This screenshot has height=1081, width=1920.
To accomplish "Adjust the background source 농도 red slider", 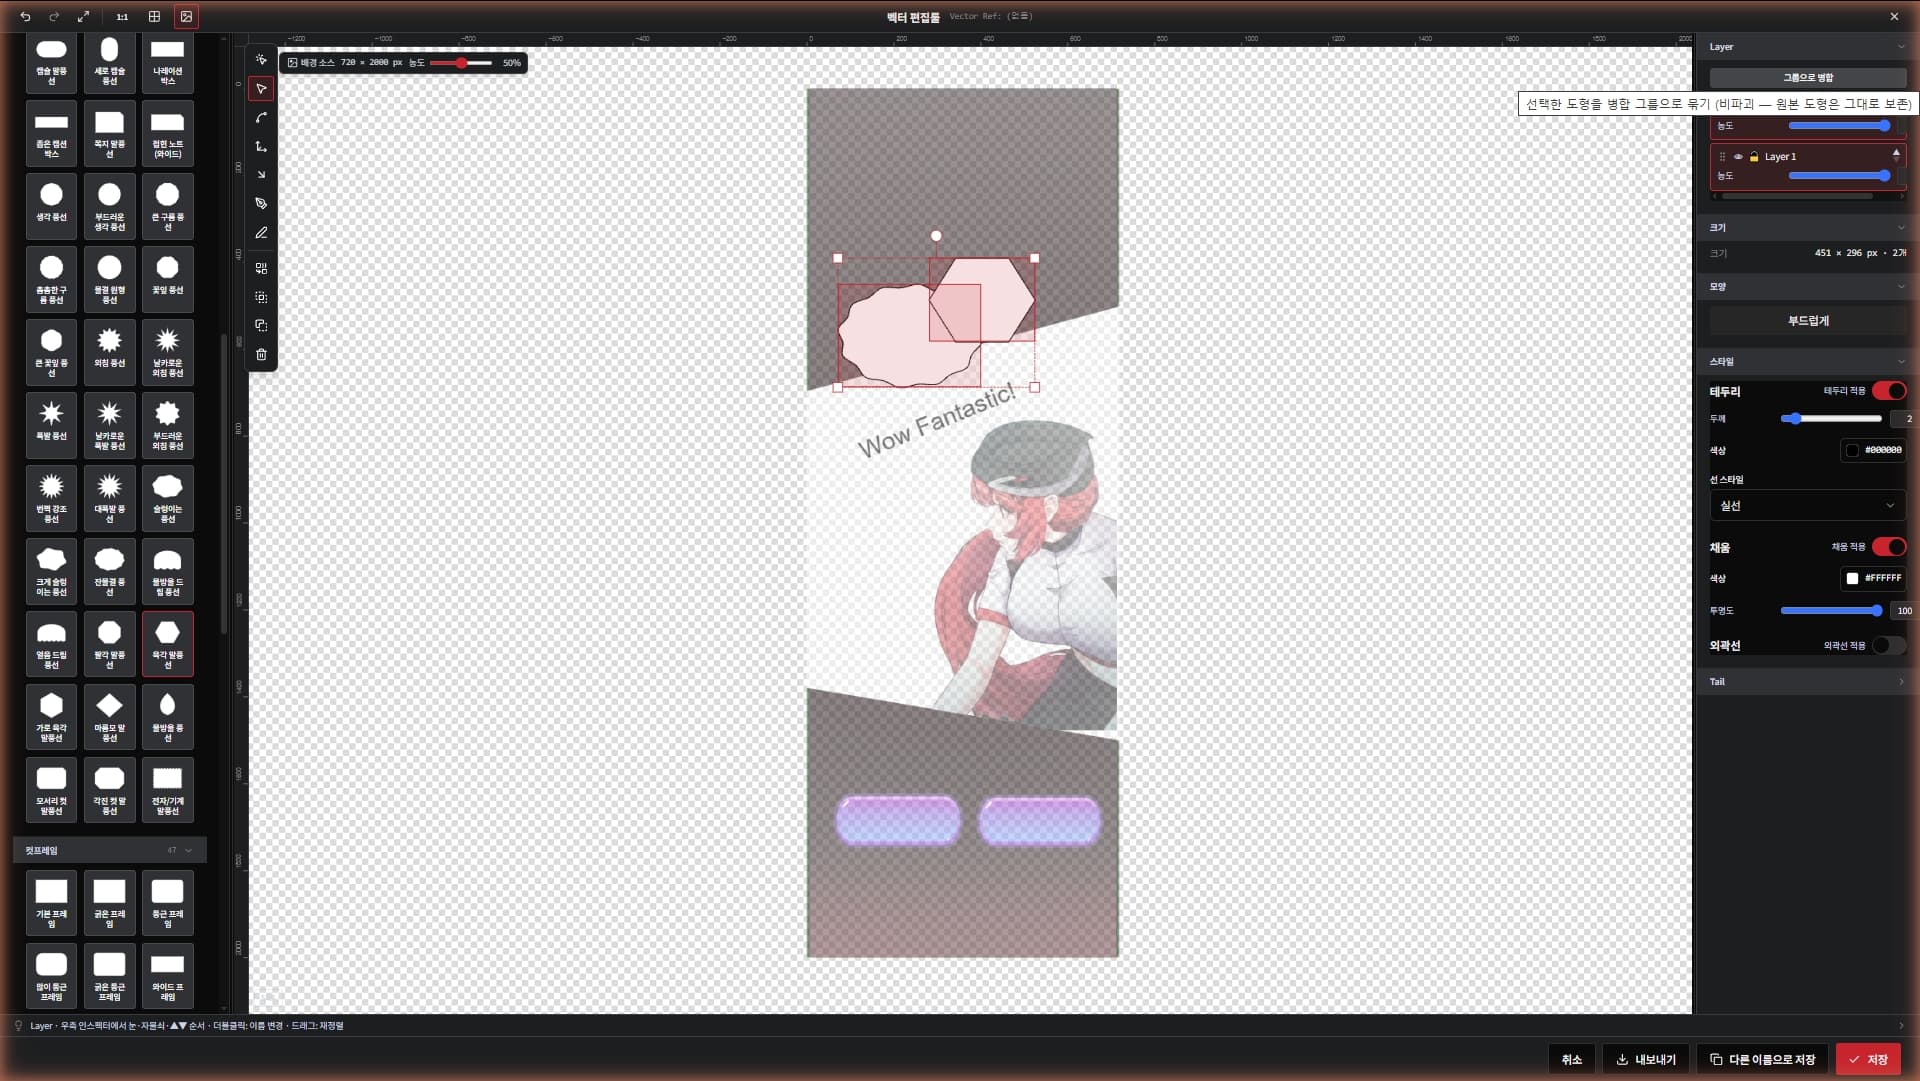I will [x=461, y=63].
